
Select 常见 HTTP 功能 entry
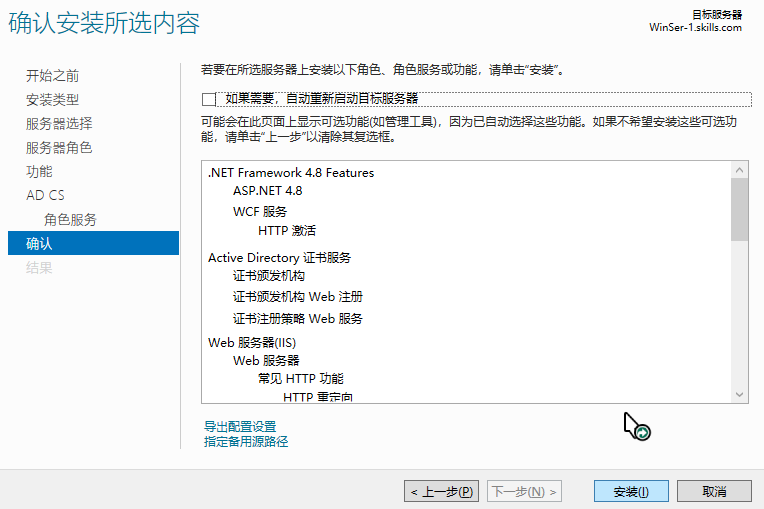[301, 378]
